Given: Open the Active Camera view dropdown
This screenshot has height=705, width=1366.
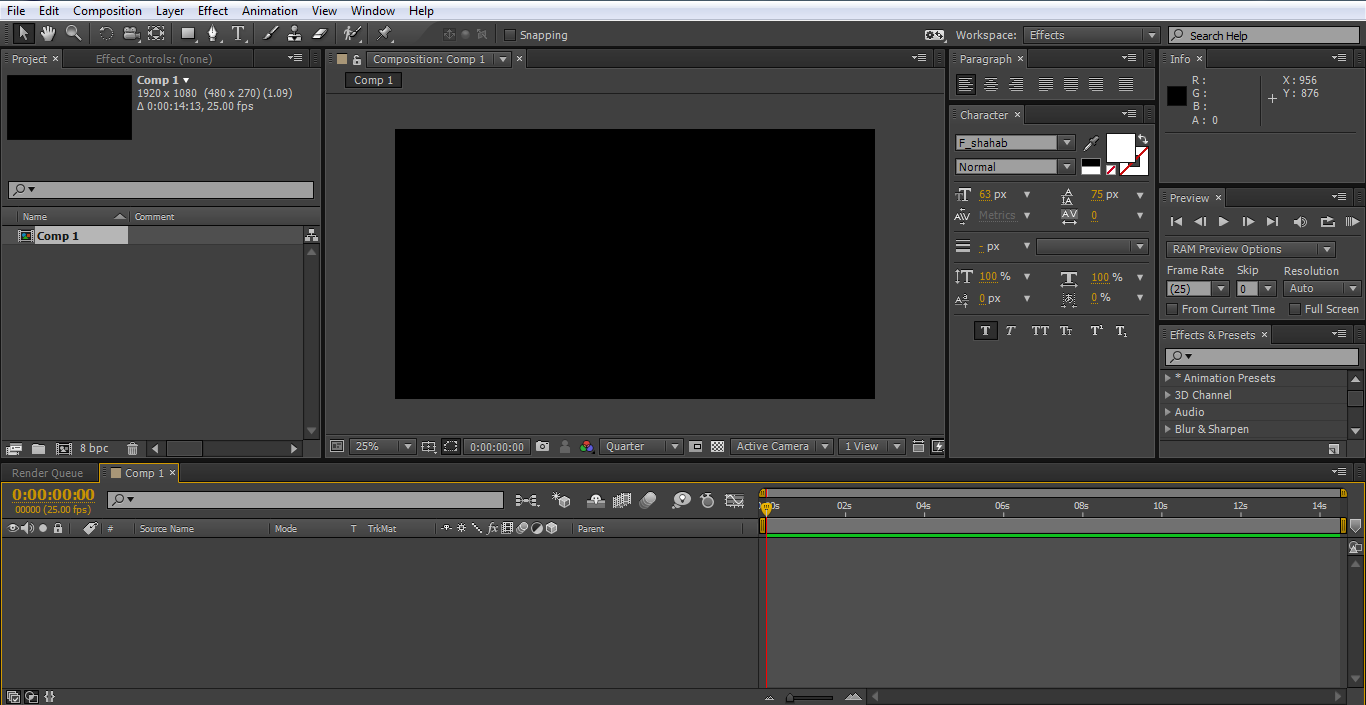Looking at the screenshot, I should 781,447.
